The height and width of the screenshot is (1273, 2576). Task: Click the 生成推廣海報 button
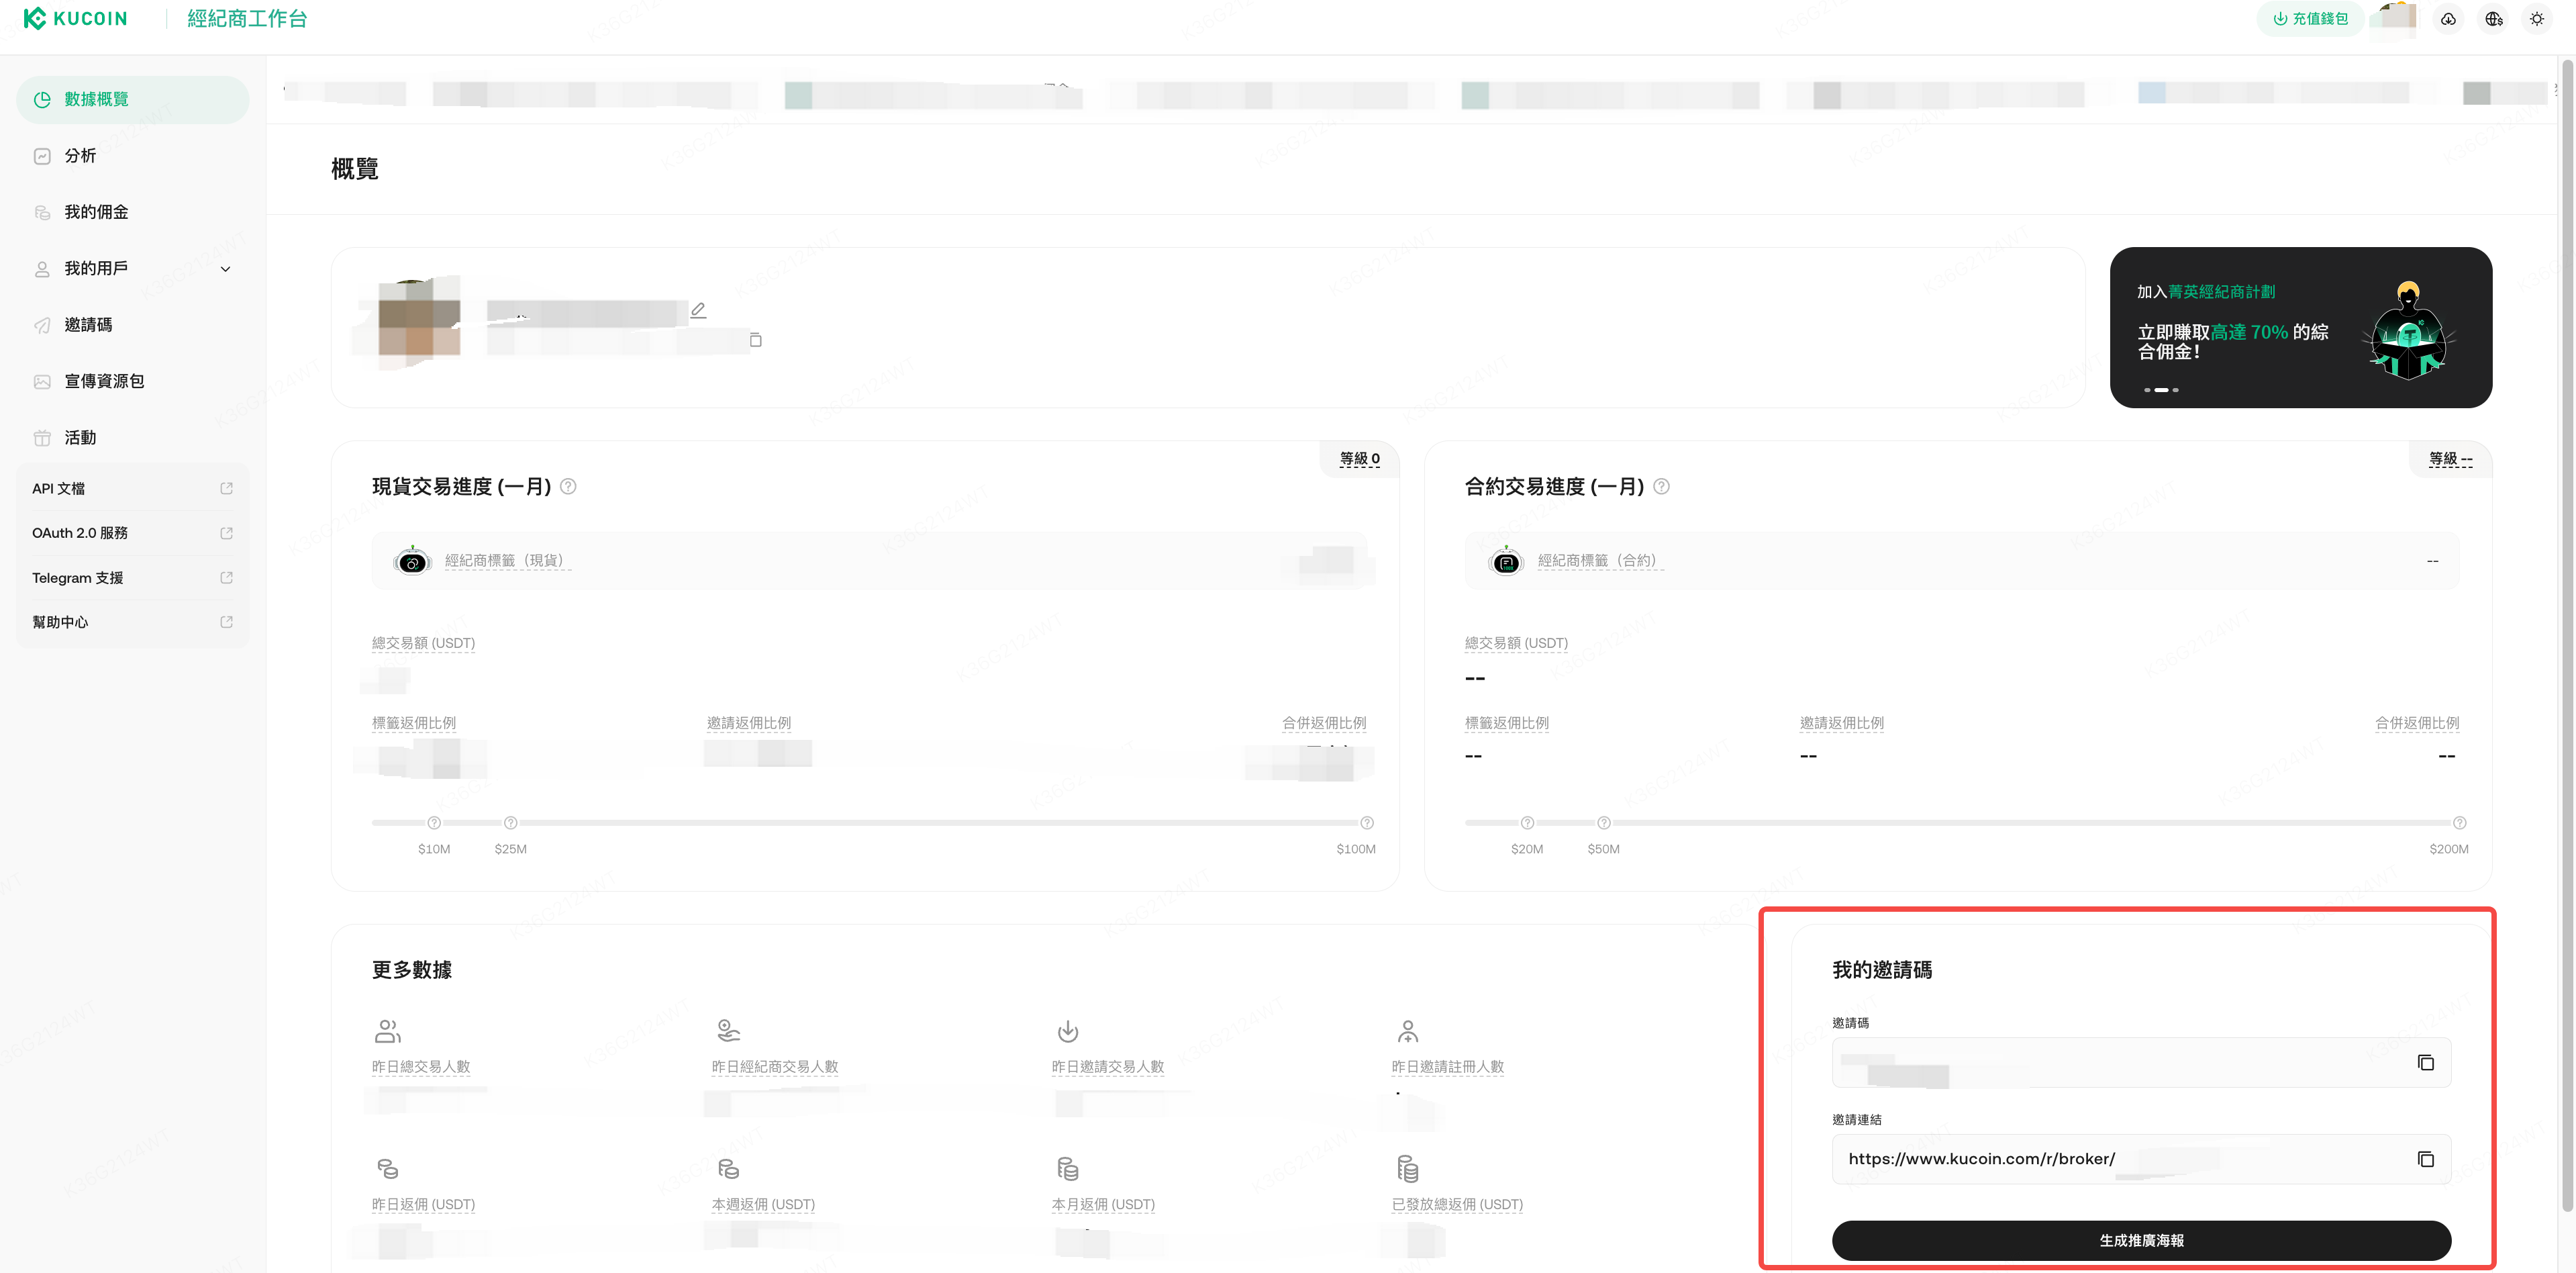[x=2140, y=1240]
